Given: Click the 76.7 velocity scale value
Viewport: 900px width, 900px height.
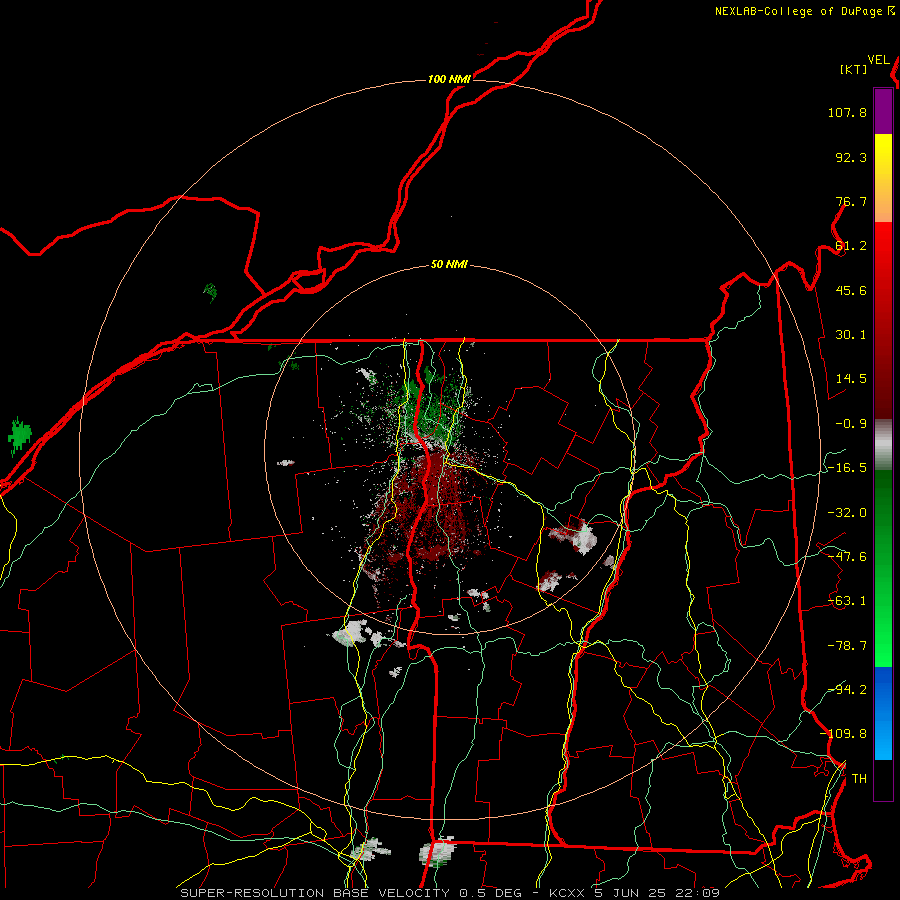Looking at the screenshot, I should 851,201.
